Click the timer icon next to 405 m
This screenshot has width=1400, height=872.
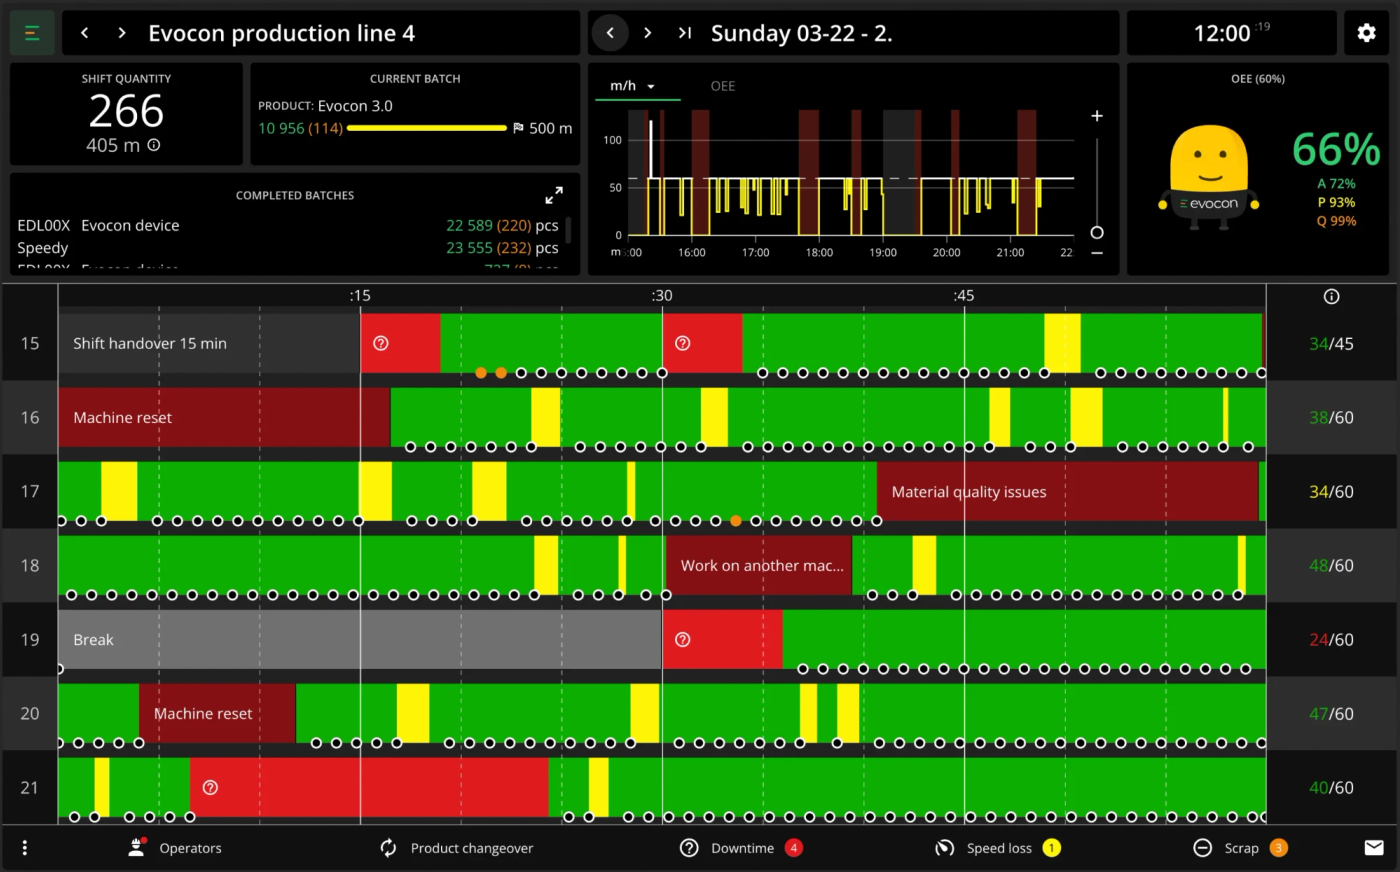click(154, 145)
